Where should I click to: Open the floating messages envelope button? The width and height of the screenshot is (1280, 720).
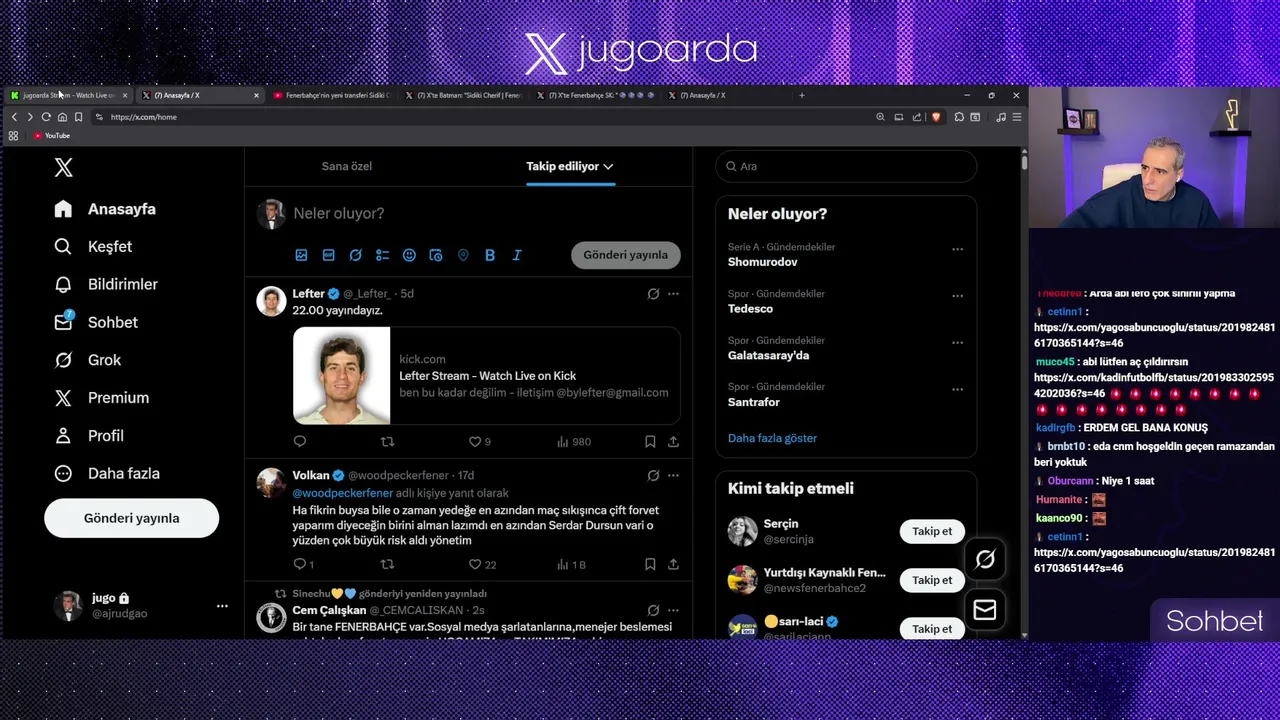[x=985, y=610]
